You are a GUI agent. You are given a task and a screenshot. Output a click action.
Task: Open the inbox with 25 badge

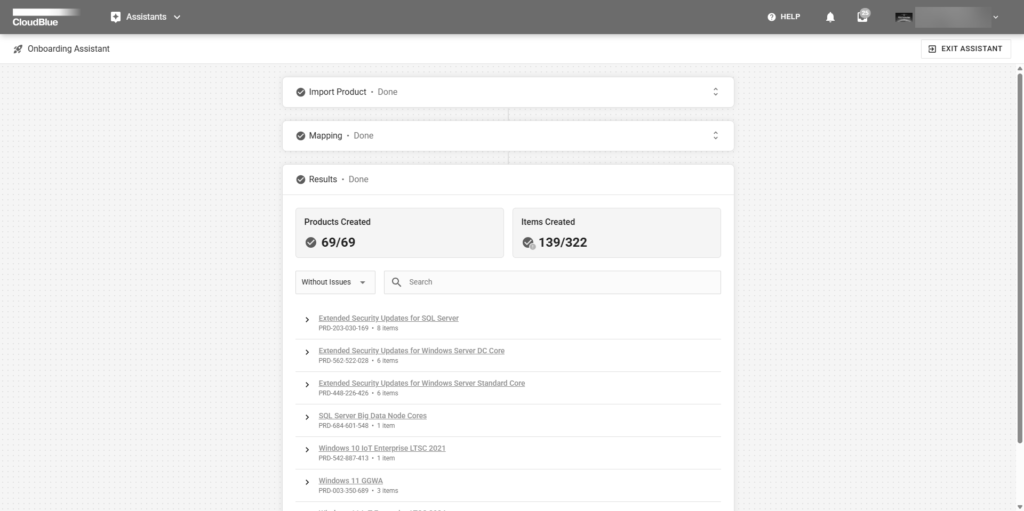pos(863,16)
